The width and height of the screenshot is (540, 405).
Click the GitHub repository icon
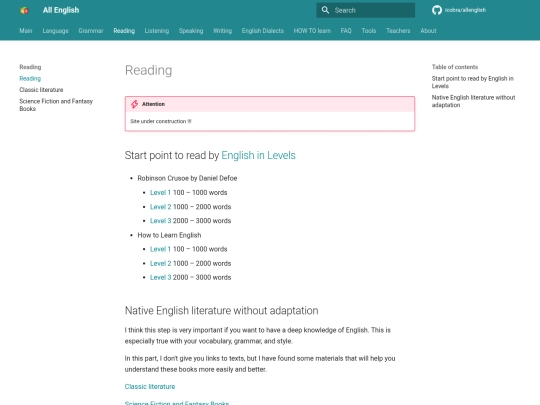click(x=437, y=10)
